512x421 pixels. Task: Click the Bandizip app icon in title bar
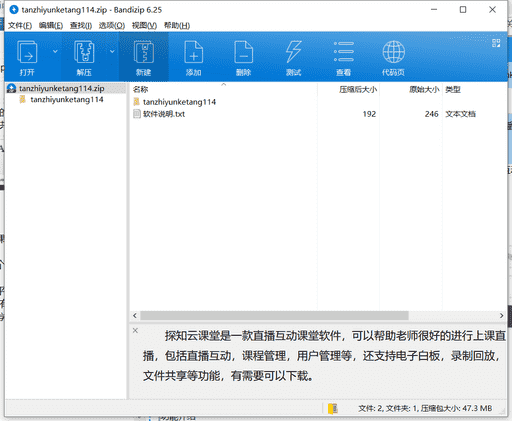[14, 10]
